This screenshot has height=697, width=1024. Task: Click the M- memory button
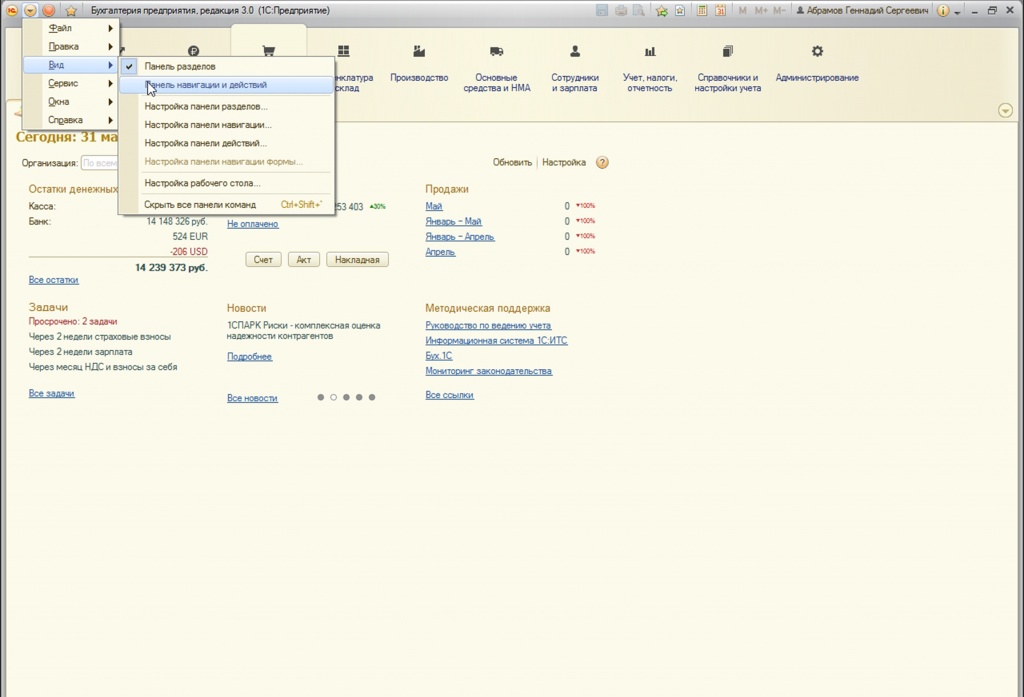779,10
